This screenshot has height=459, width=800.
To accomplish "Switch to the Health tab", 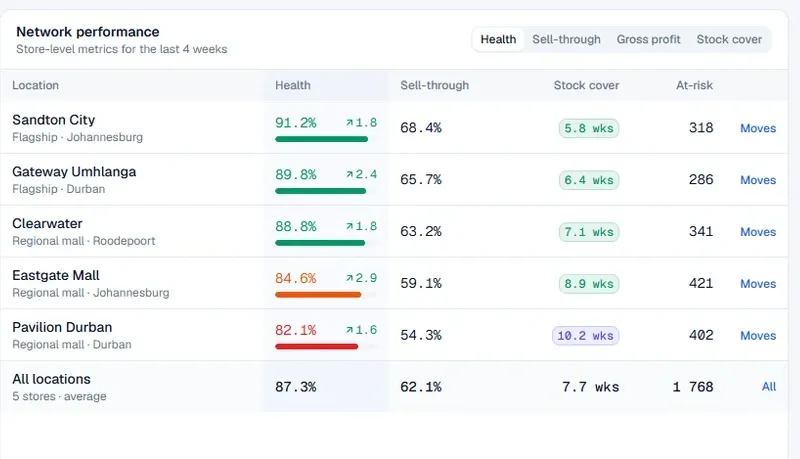I will pos(498,39).
